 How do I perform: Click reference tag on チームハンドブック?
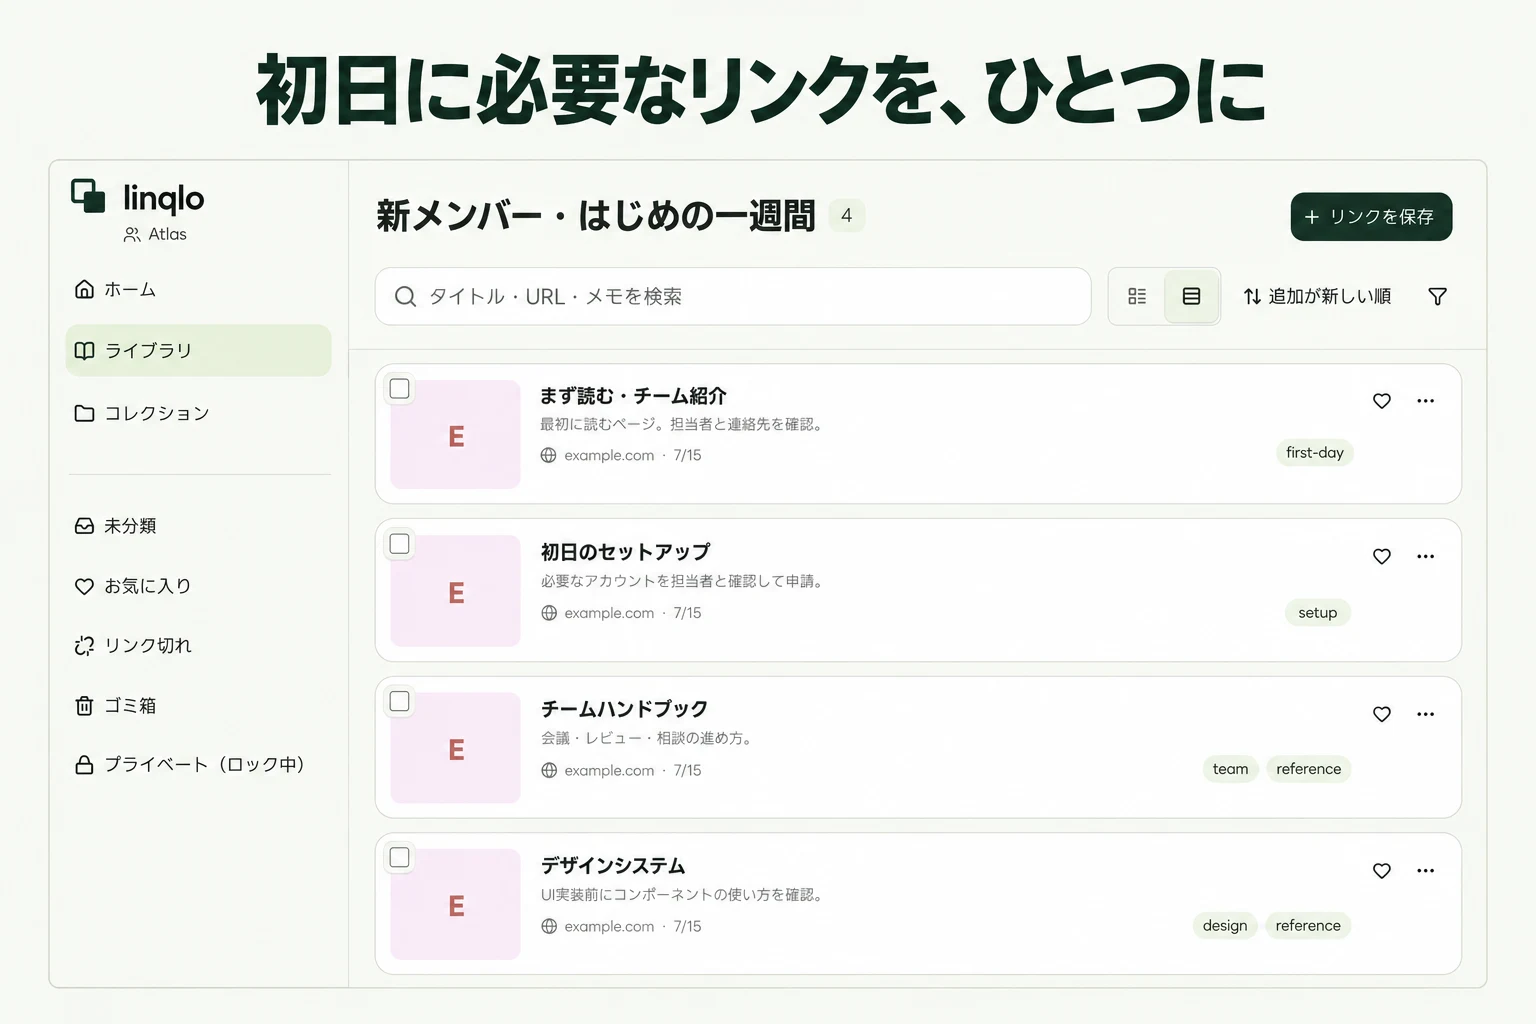[x=1309, y=769]
